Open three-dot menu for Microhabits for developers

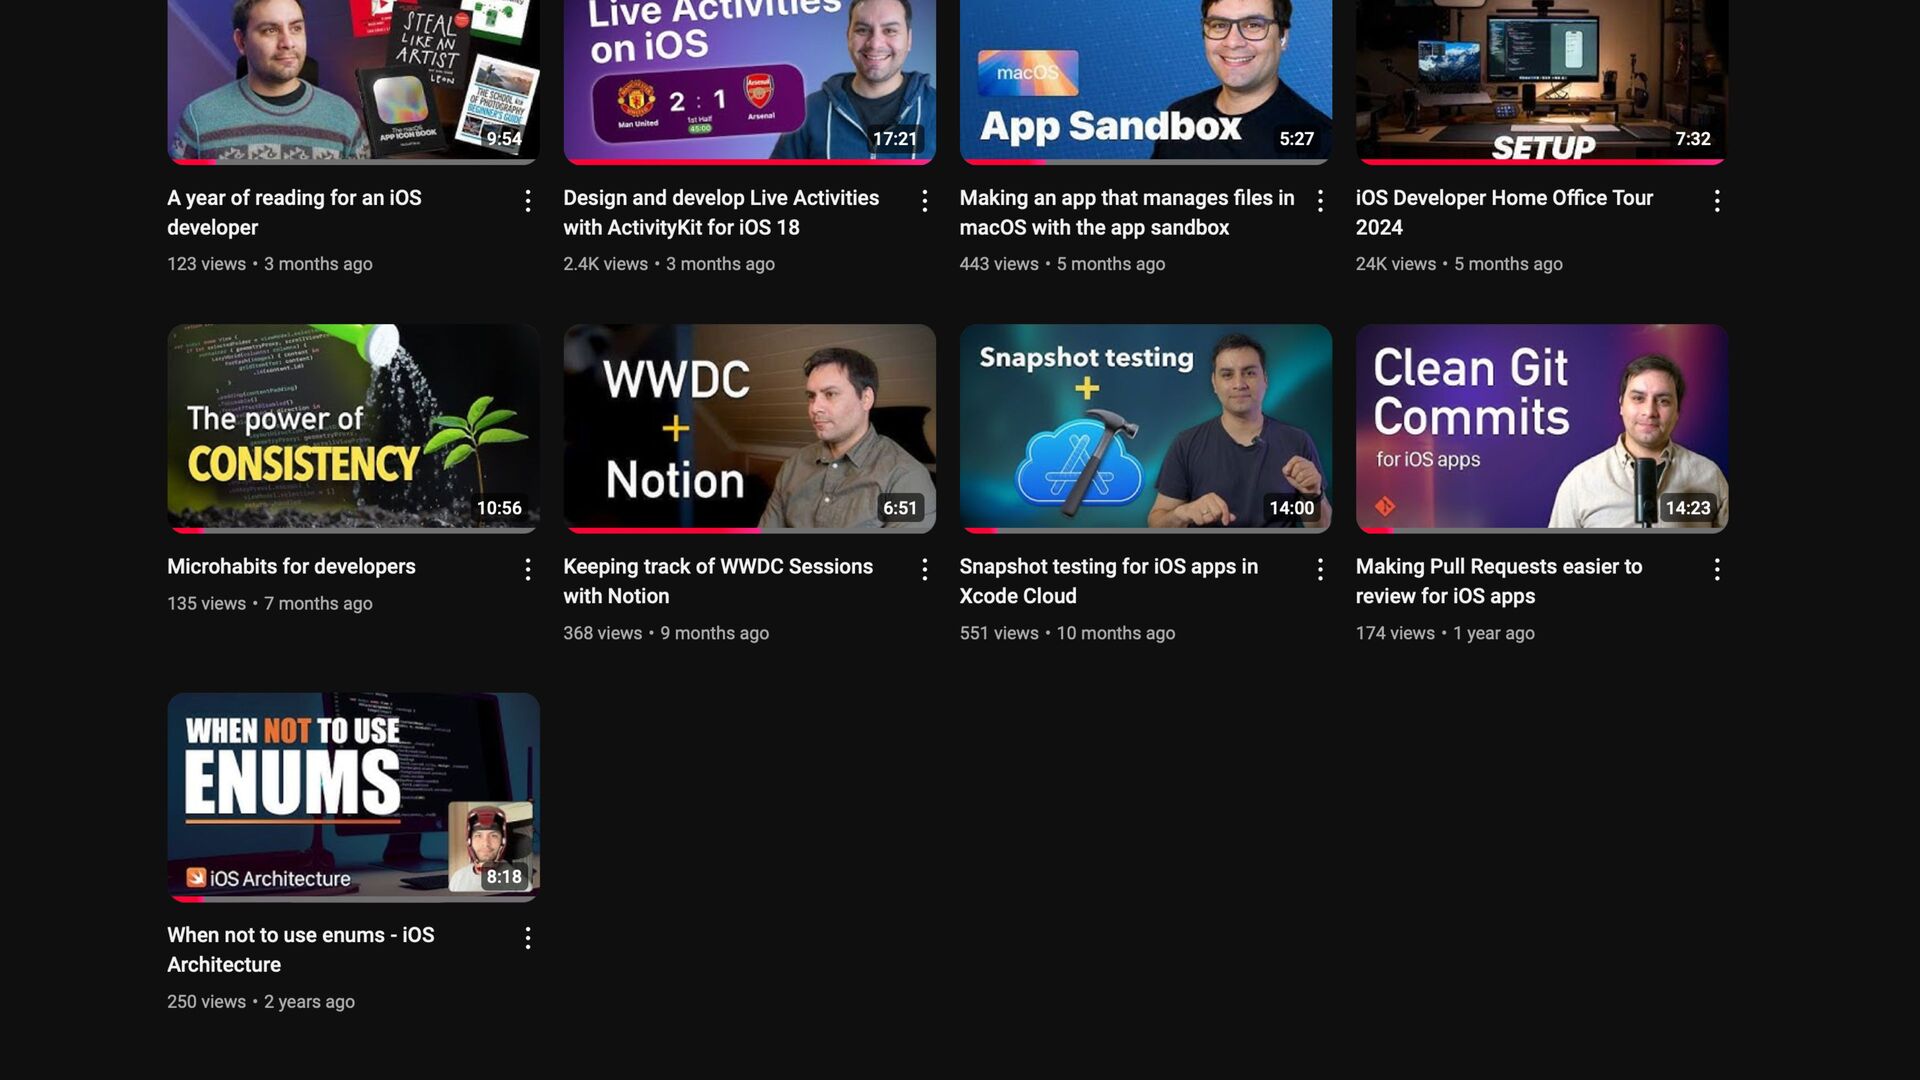click(528, 570)
